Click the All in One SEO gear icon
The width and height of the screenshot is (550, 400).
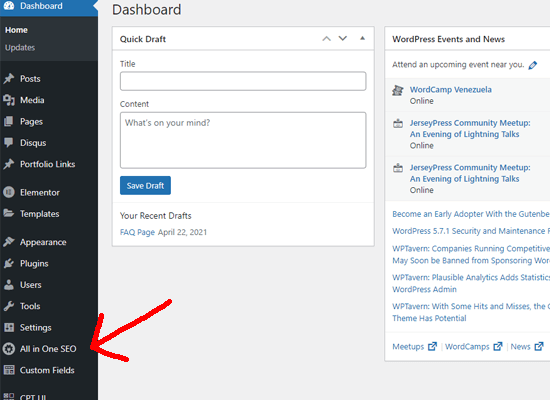[9, 349]
